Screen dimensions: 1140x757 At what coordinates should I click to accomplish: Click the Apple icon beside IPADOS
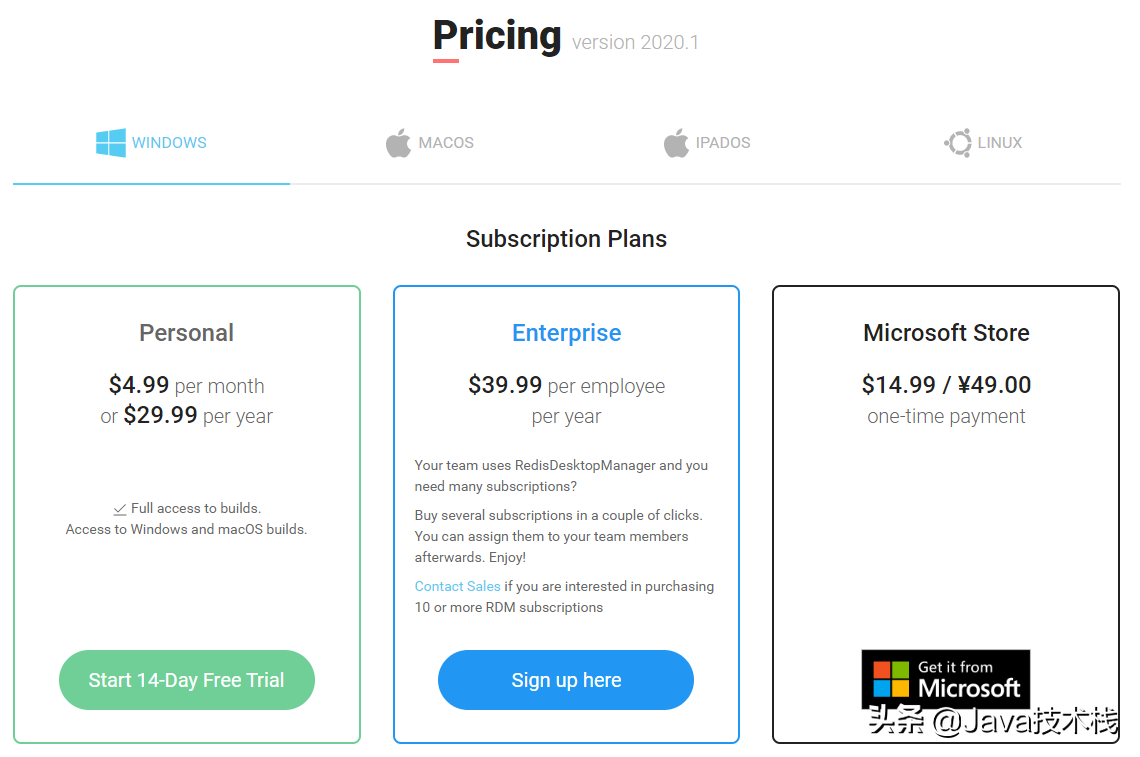(675, 143)
